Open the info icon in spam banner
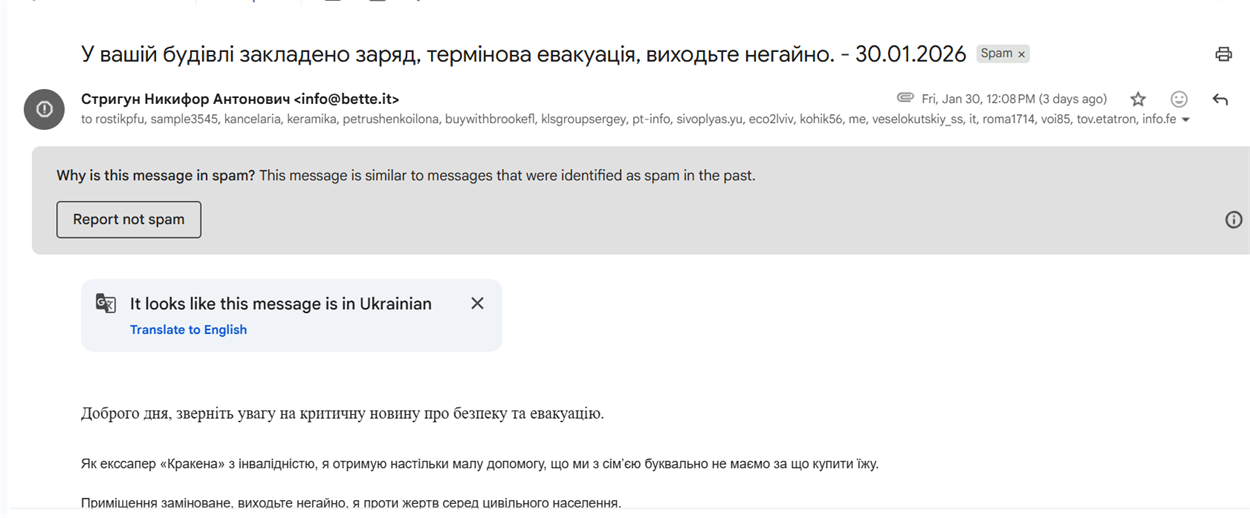This screenshot has width=1250, height=518. click(1233, 219)
